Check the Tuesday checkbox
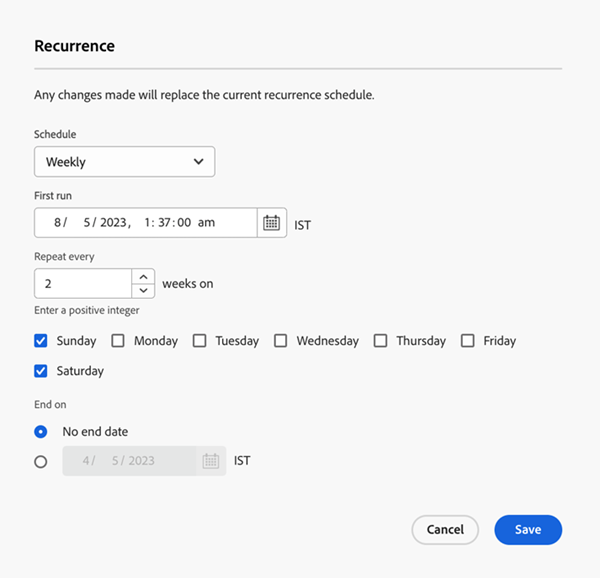The height and width of the screenshot is (578, 600). point(199,341)
